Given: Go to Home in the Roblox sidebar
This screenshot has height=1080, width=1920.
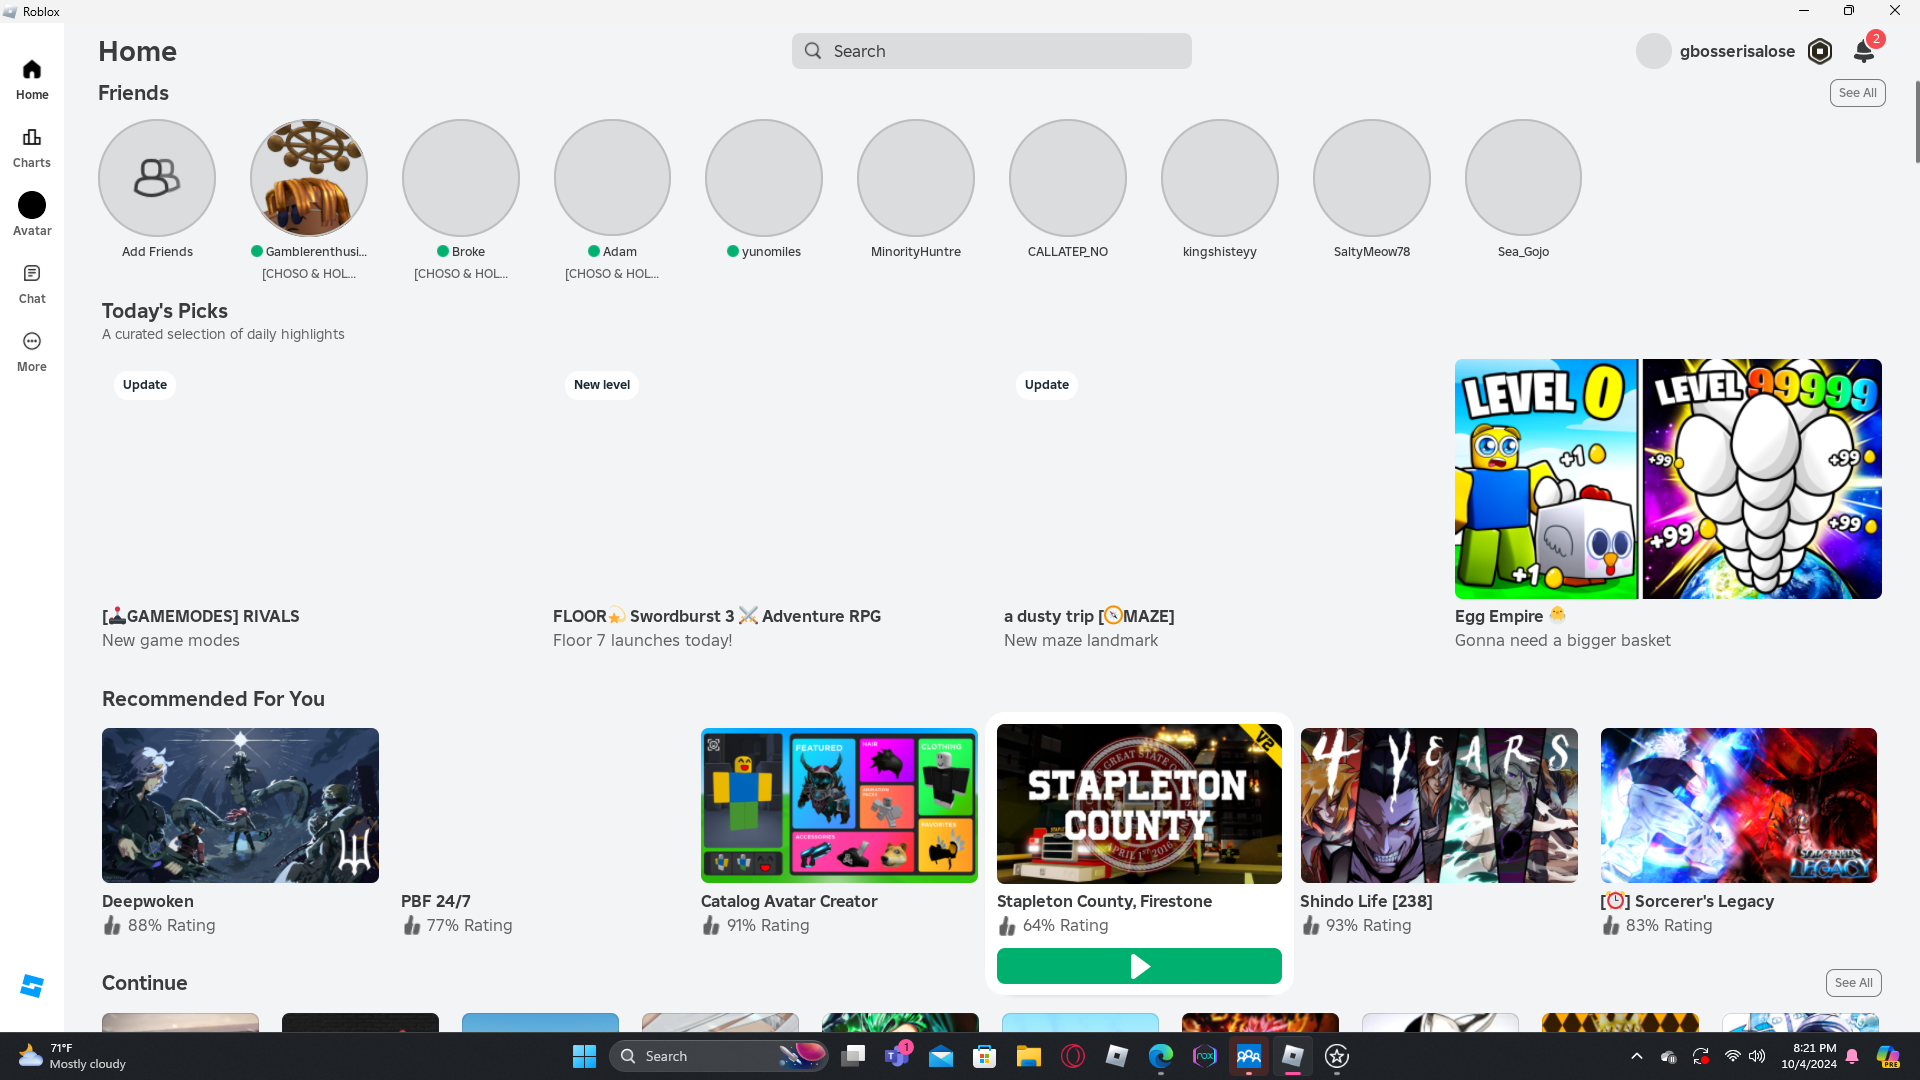Looking at the screenshot, I should pyautogui.click(x=32, y=79).
